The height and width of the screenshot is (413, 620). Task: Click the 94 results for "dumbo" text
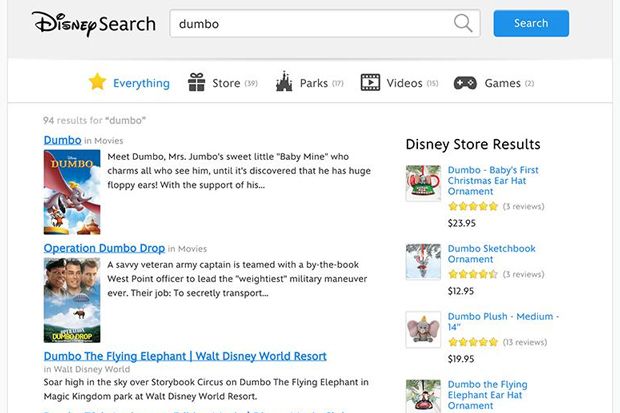95,120
